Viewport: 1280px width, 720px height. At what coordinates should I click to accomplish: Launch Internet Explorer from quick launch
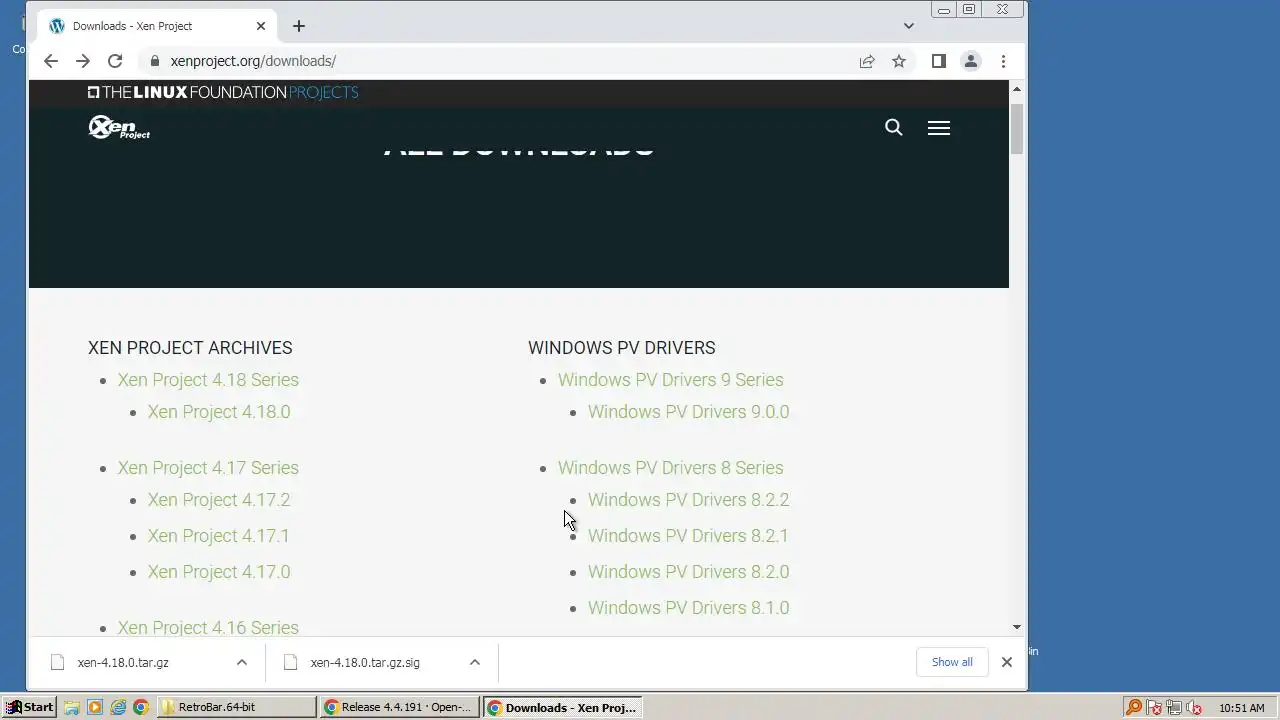pos(118,707)
